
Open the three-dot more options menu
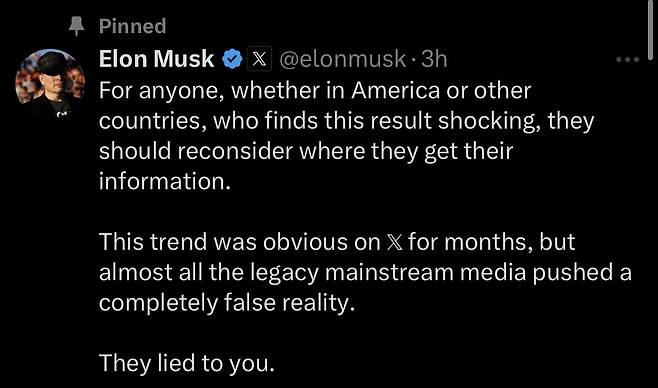(627, 60)
